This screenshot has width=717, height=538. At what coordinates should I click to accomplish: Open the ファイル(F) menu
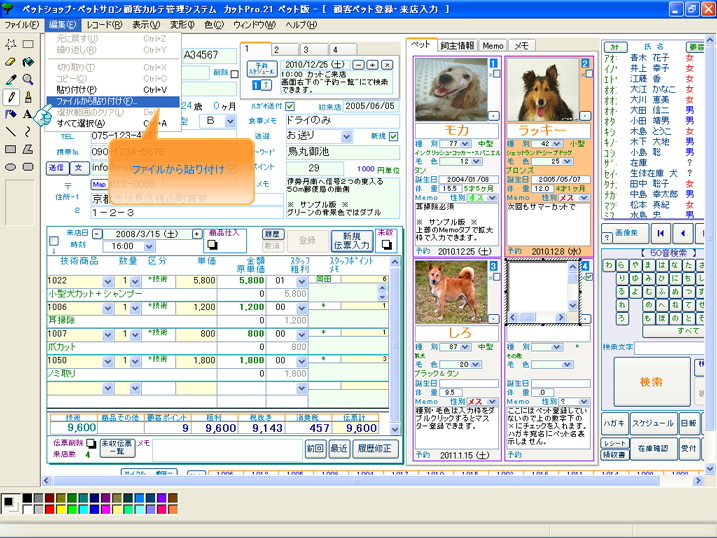pyautogui.click(x=21, y=25)
